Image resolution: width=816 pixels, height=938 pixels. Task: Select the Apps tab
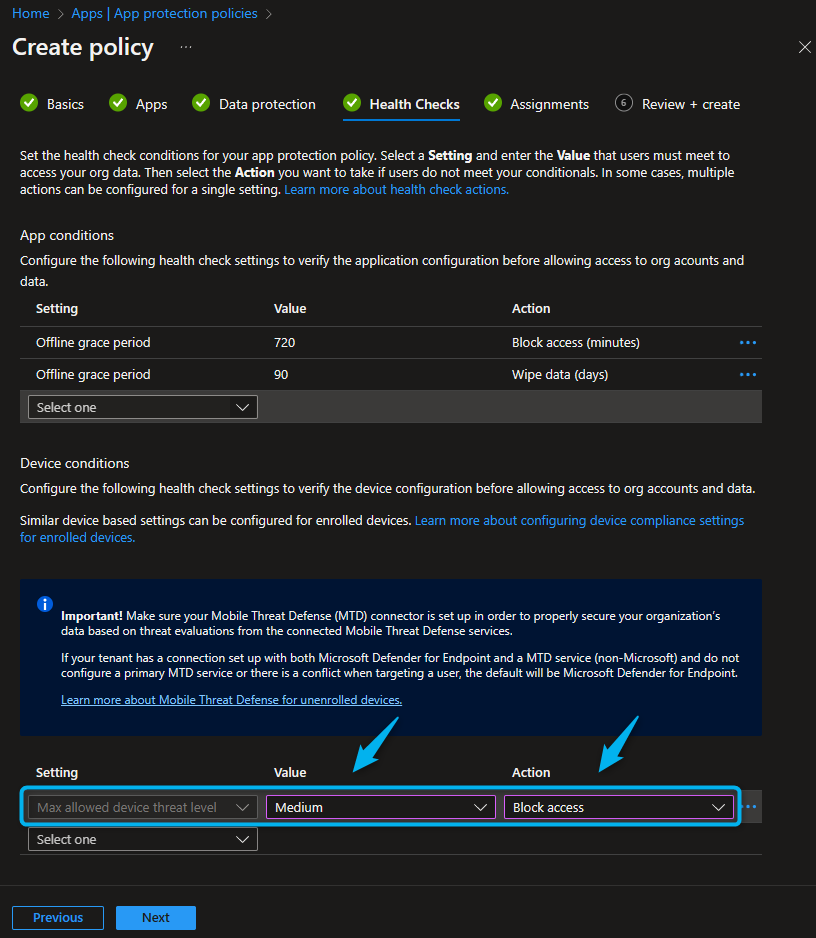pos(151,104)
